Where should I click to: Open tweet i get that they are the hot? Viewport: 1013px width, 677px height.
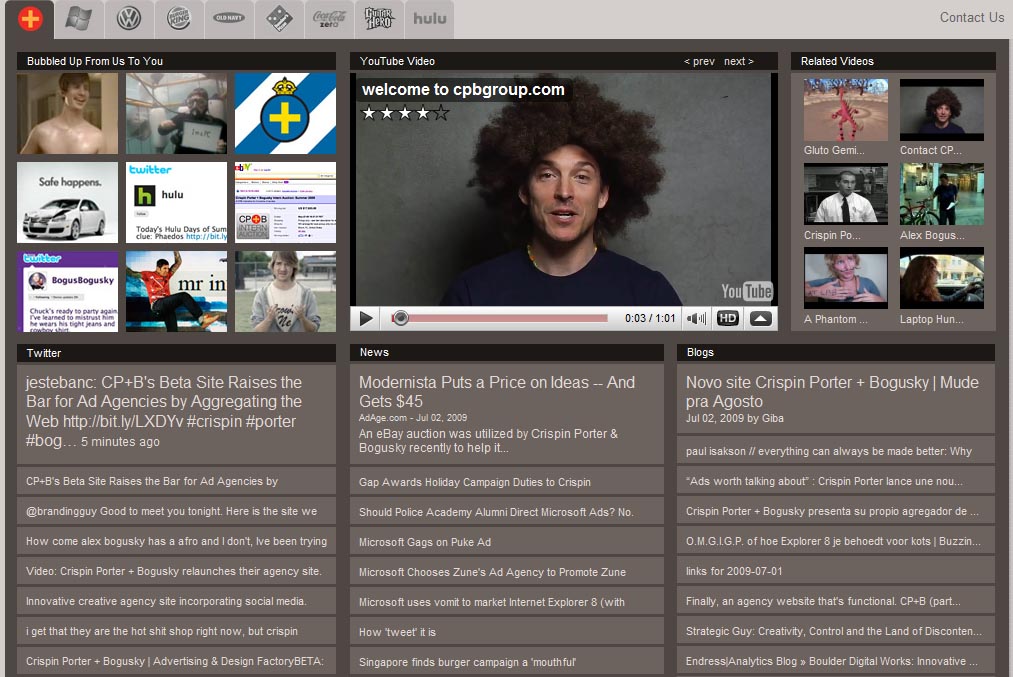click(176, 631)
